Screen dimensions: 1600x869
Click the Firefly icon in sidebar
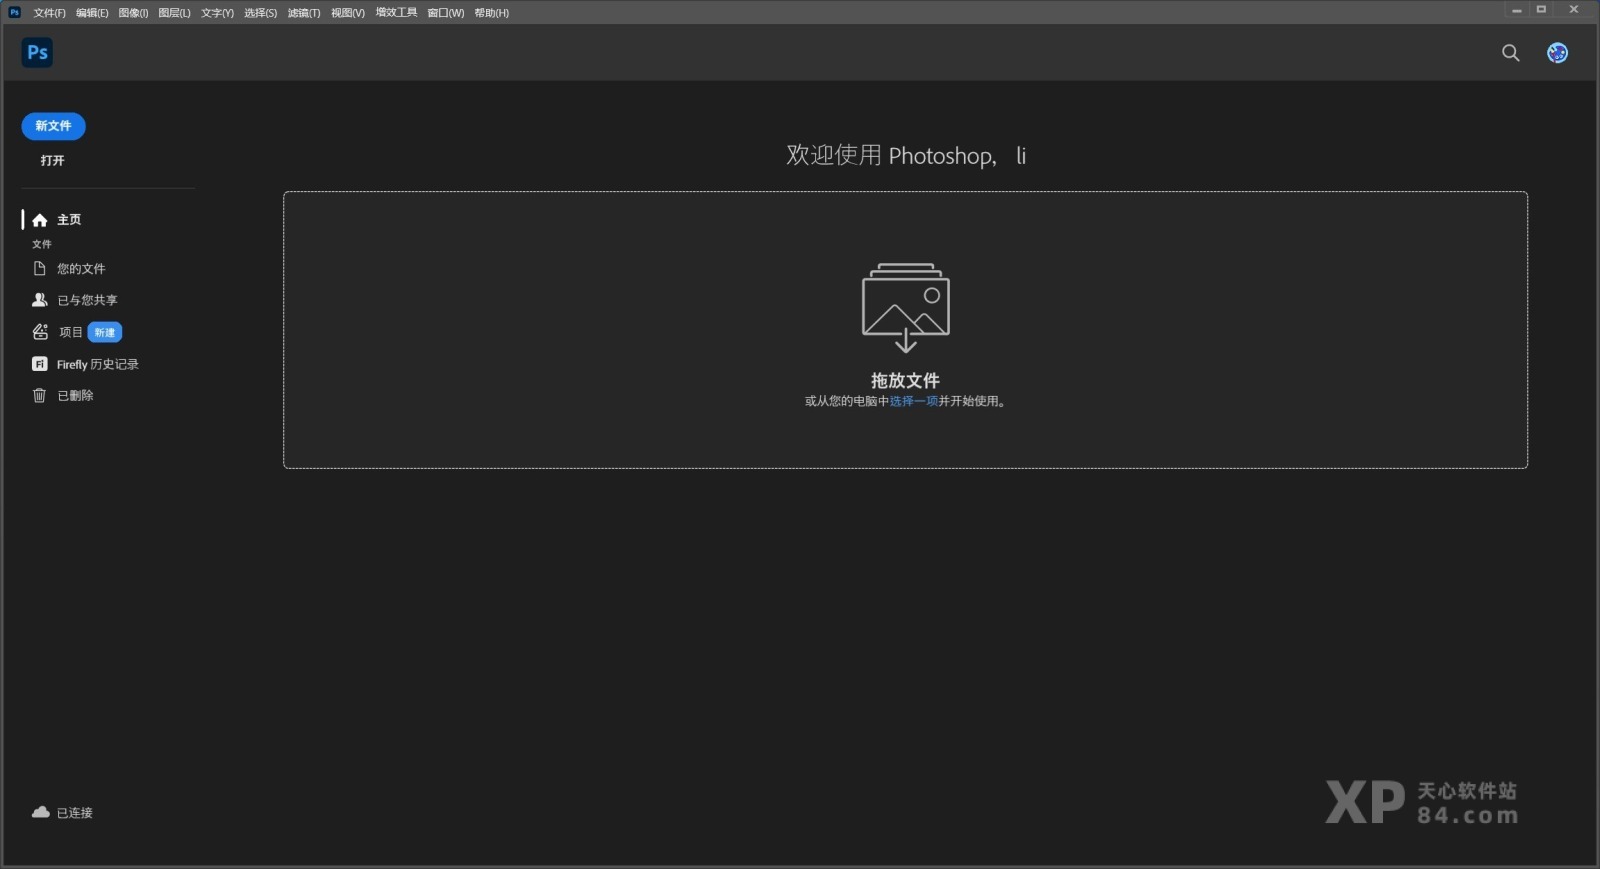click(x=40, y=364)
